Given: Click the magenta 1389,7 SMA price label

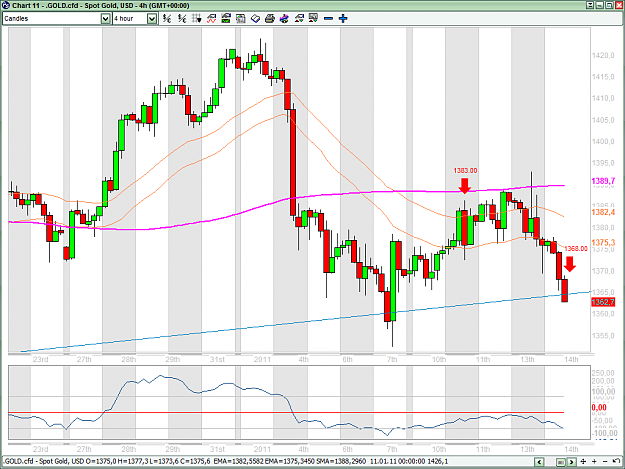Looking at the screenshot, I should point(603,181).
